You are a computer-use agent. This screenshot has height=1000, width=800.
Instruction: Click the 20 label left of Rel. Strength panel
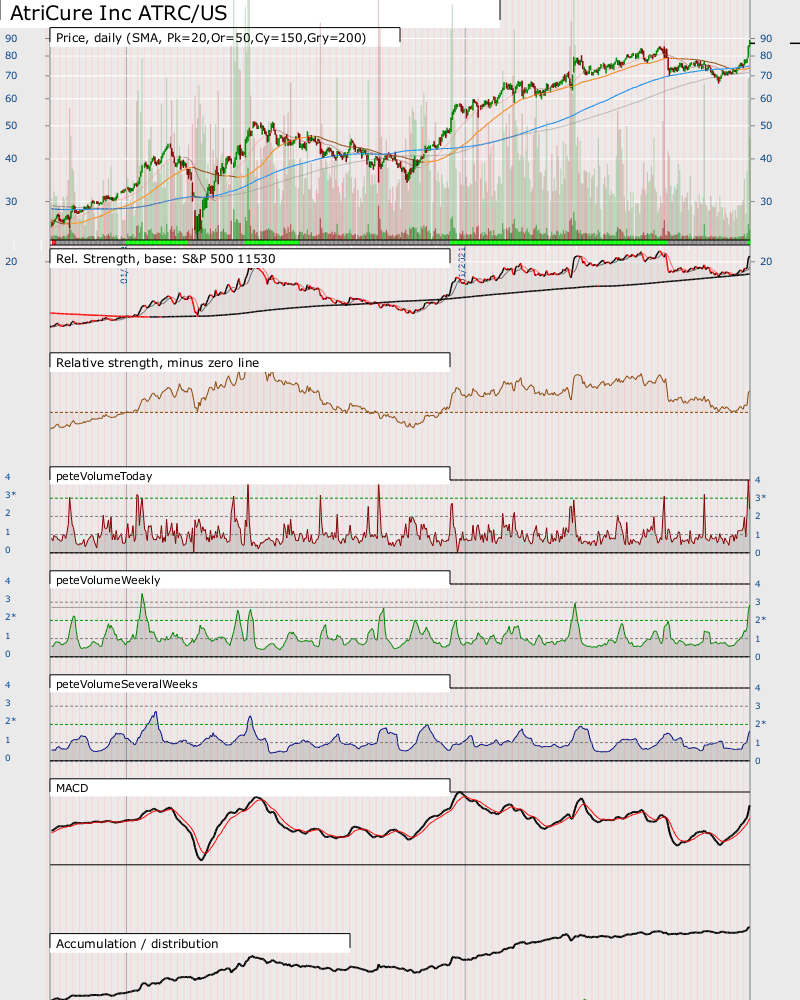(11, 261)
